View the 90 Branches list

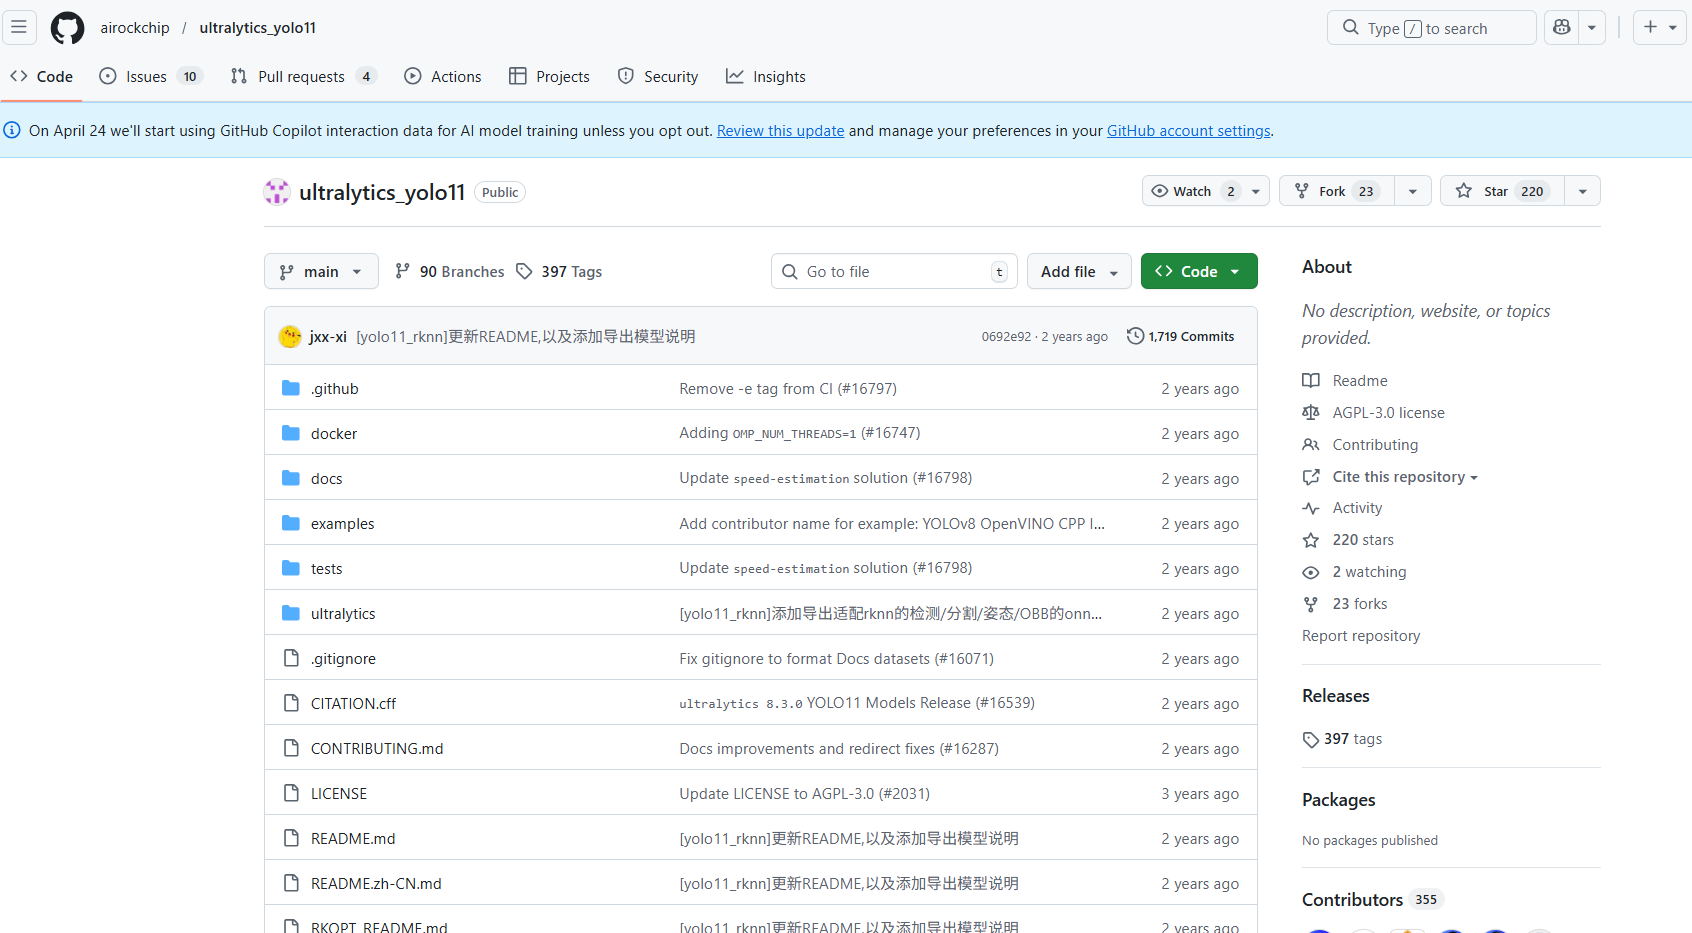[x=450, y=272]
